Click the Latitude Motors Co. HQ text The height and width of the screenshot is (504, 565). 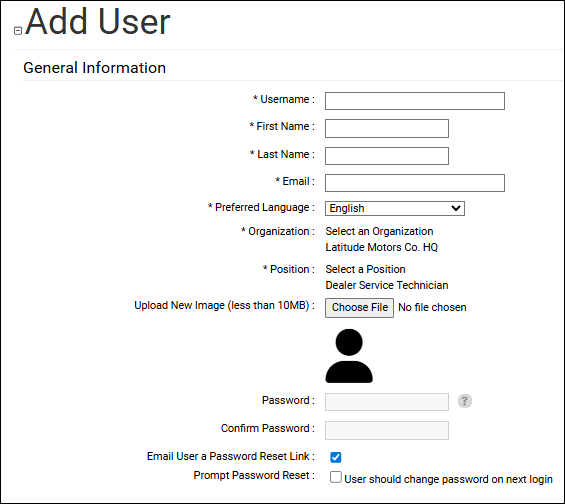coord(382,247)
